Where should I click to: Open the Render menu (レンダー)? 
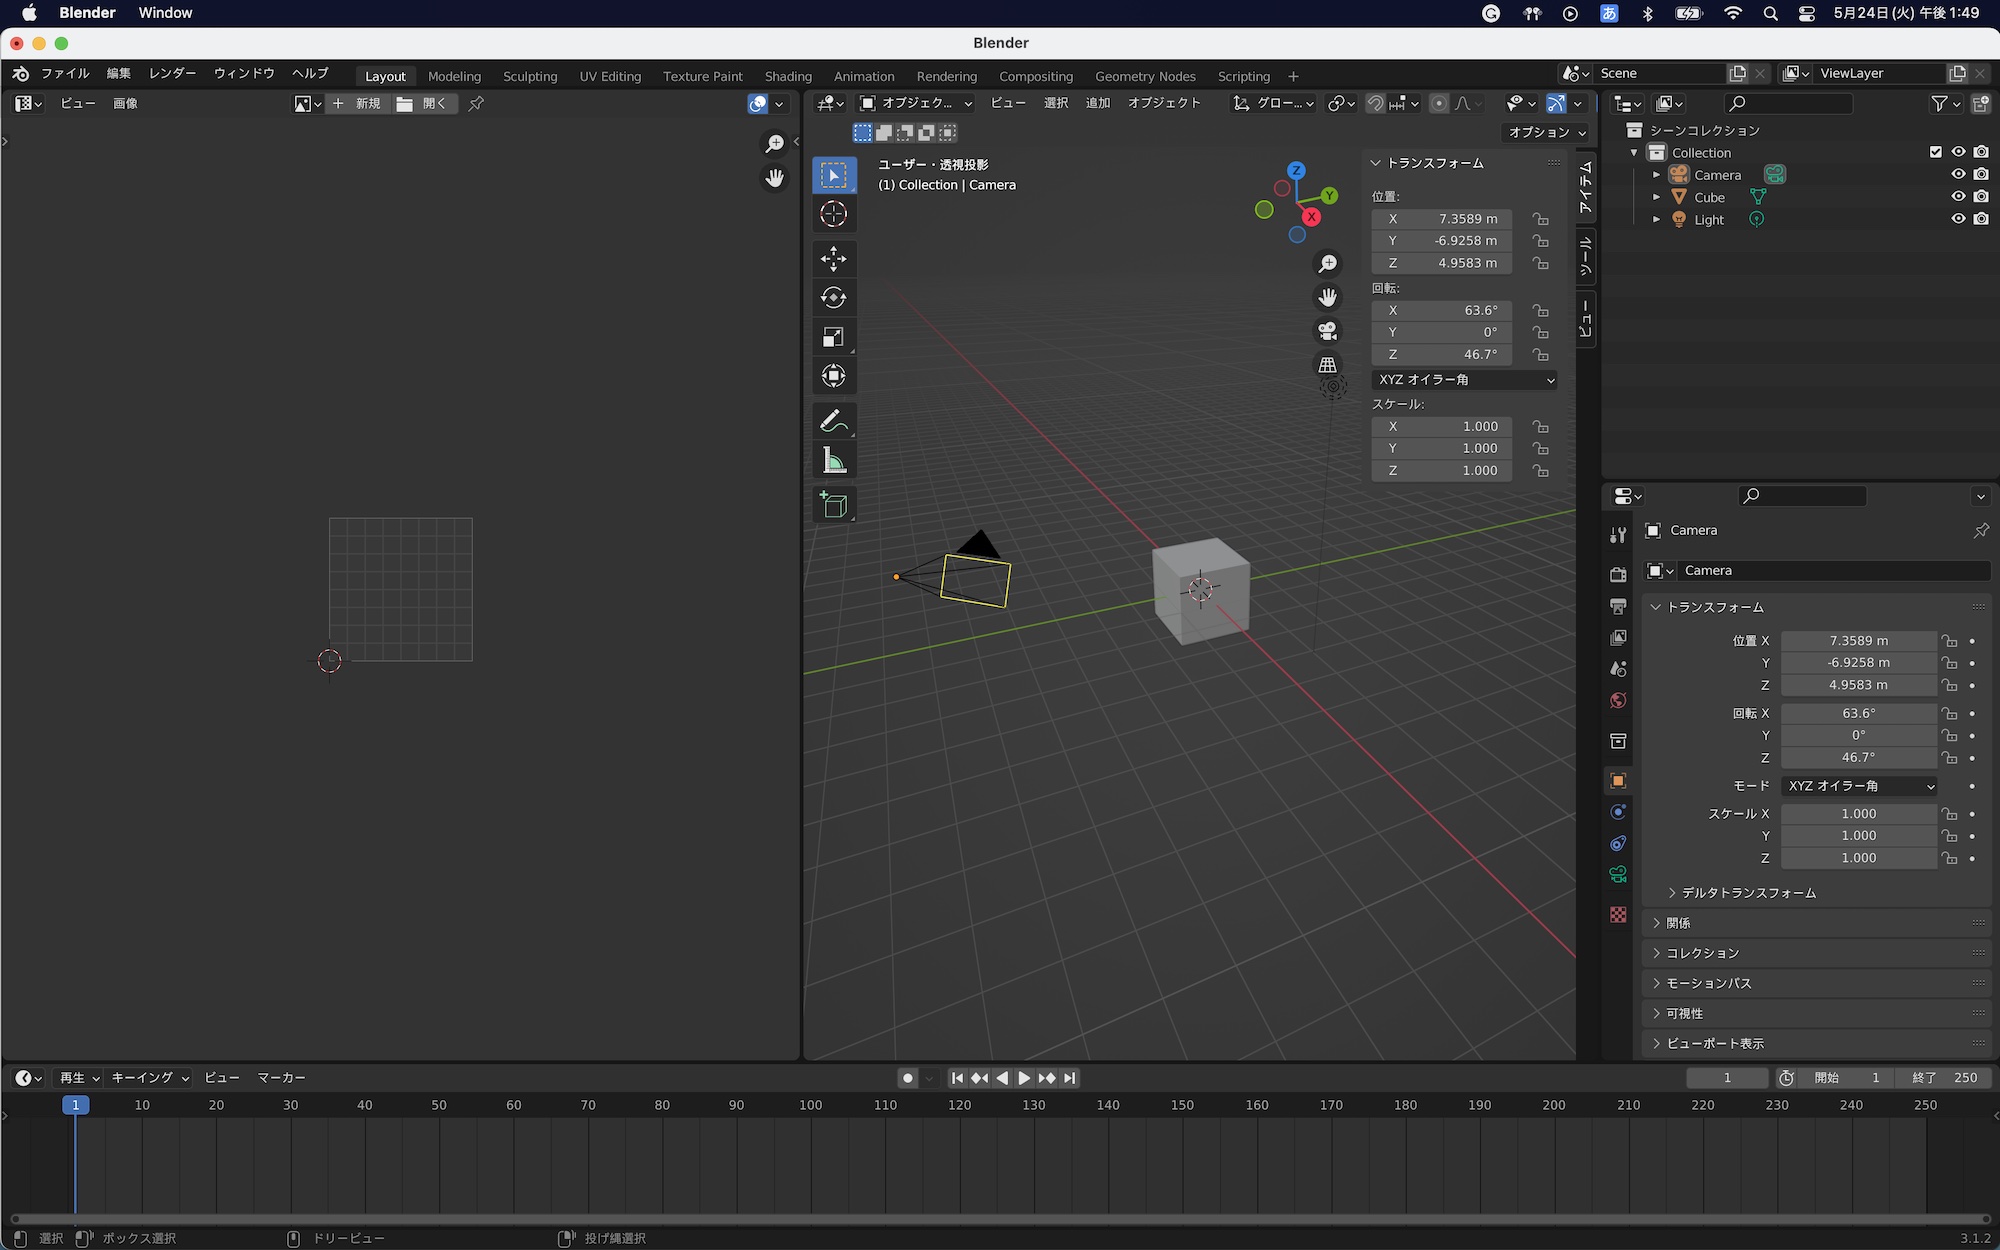172,73
